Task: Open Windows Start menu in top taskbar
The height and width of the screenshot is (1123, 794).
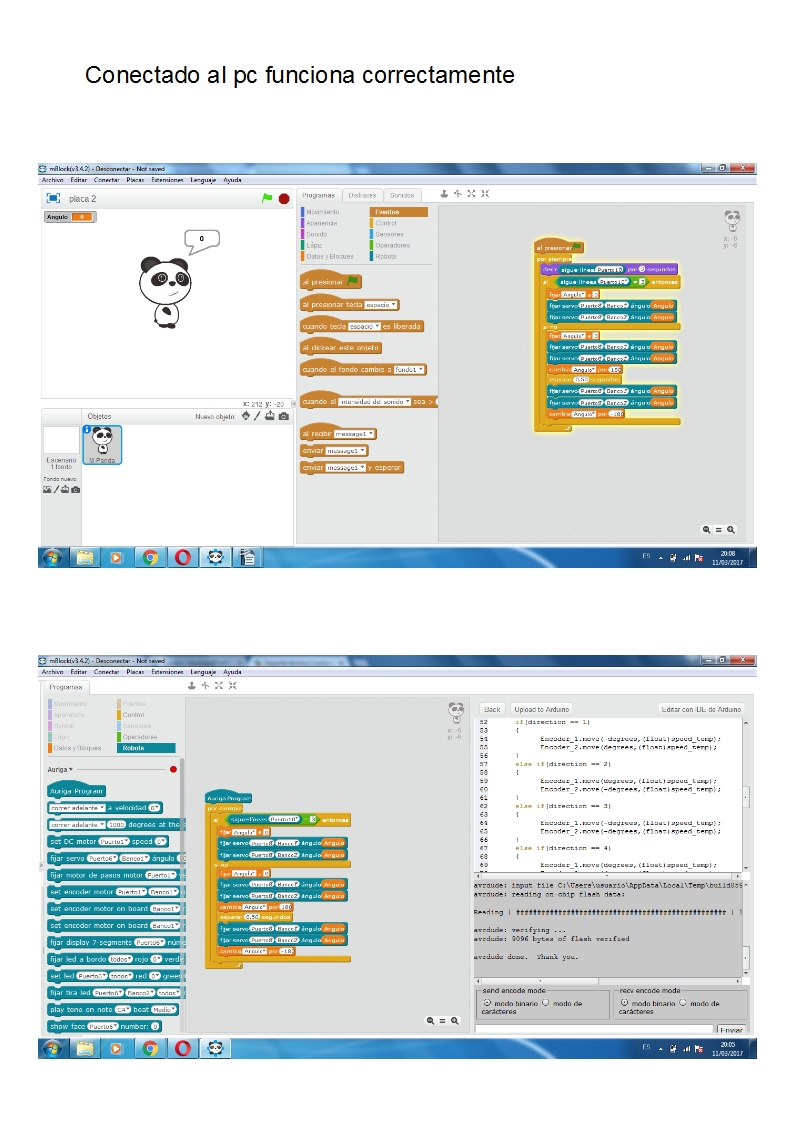Action: click(52, 557)
